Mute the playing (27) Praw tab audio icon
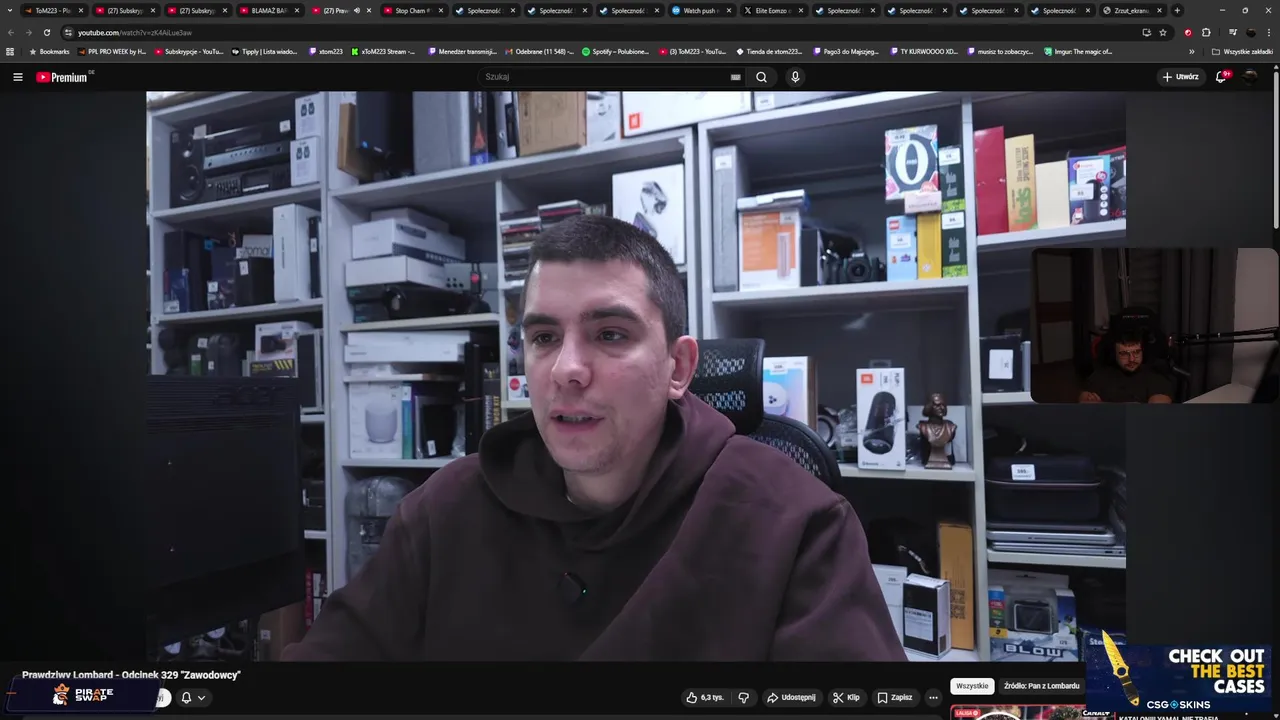 tap(357, 10)
